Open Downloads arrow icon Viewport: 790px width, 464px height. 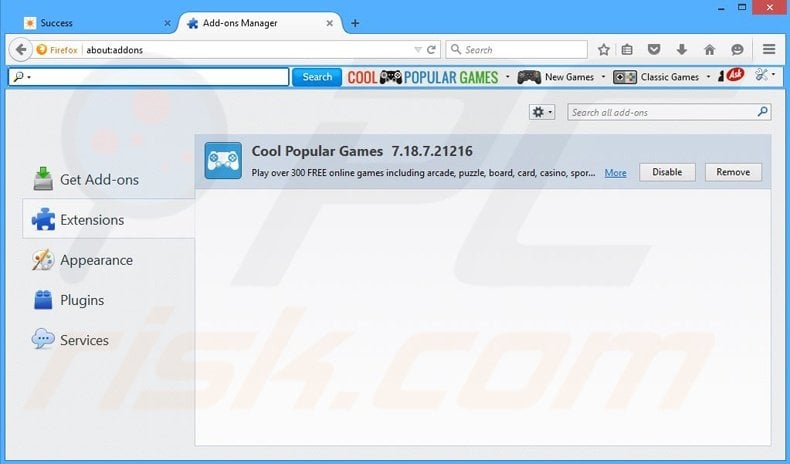coord(682,49)
